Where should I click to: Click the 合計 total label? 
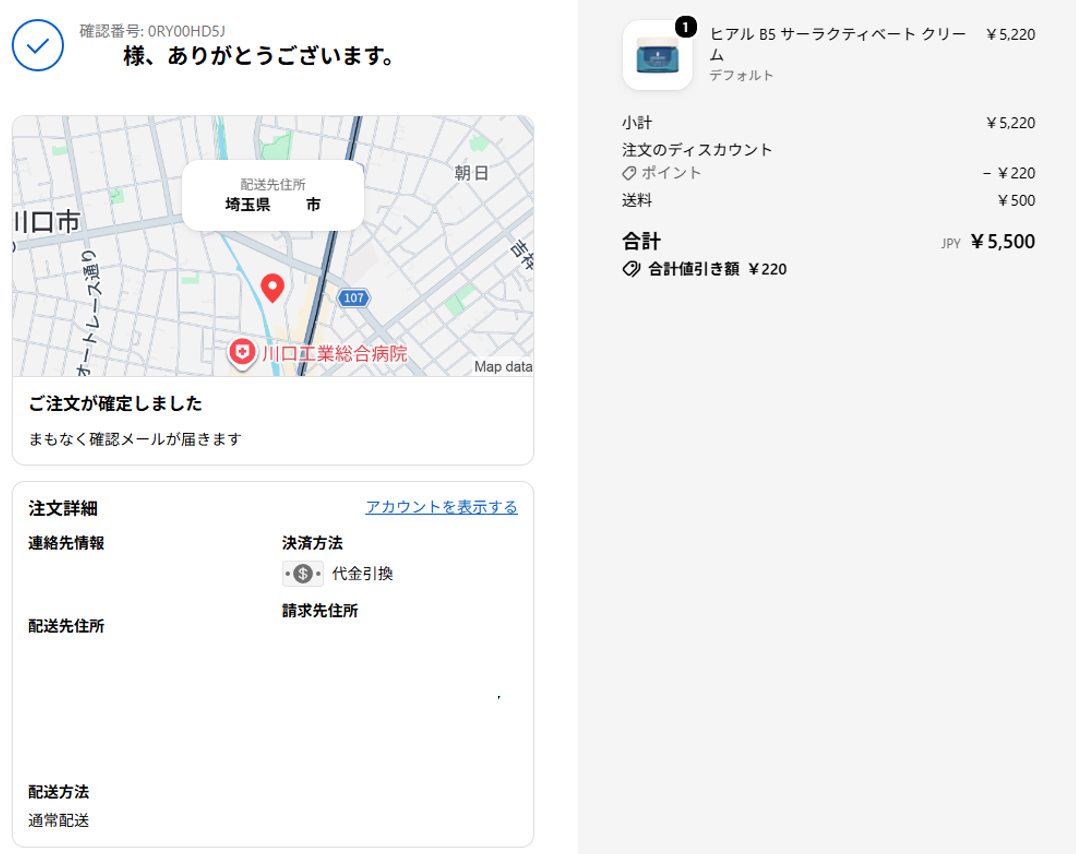click(x=642, y=242)
